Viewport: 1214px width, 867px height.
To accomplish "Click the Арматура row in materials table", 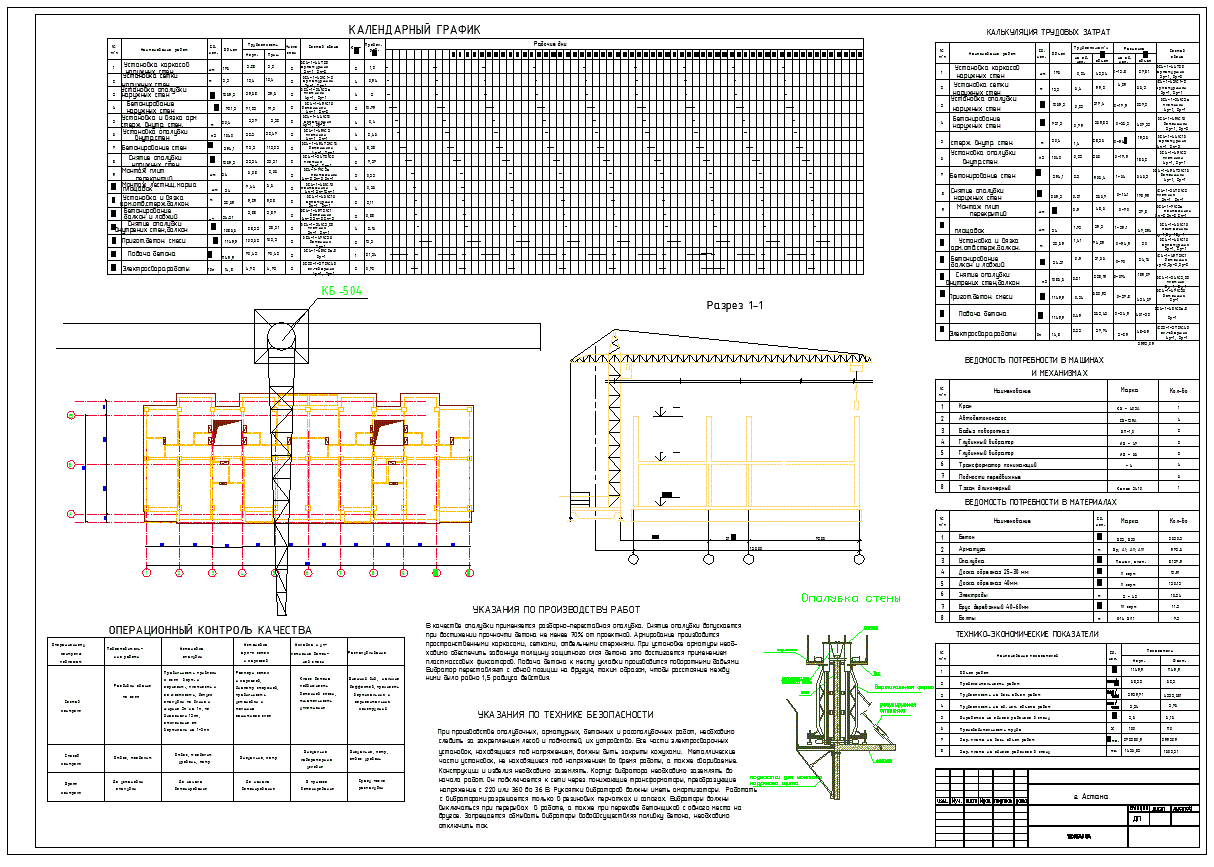I will coord(1040,549).
